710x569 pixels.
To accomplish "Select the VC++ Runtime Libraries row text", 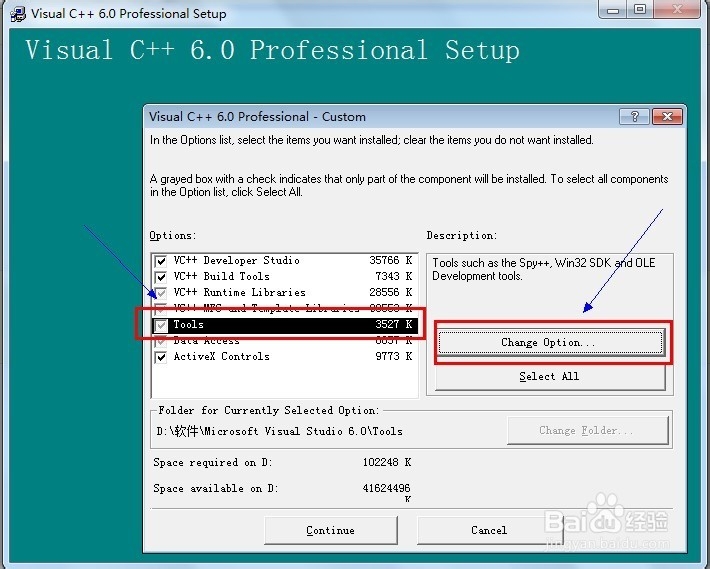I will point(240,292).
